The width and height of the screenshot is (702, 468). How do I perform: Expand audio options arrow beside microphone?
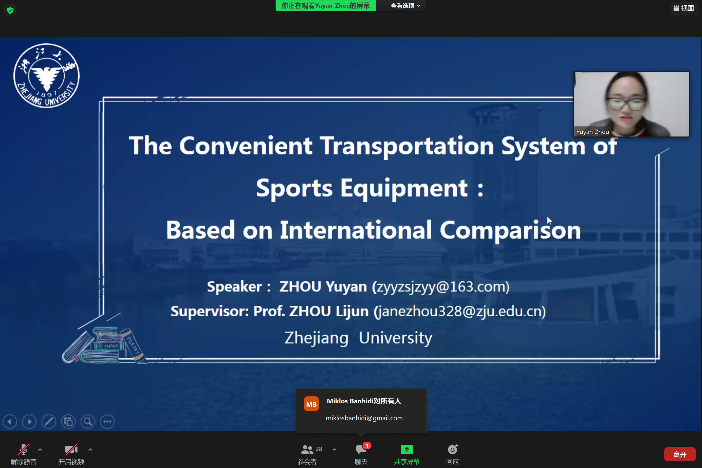pos(39,449)
